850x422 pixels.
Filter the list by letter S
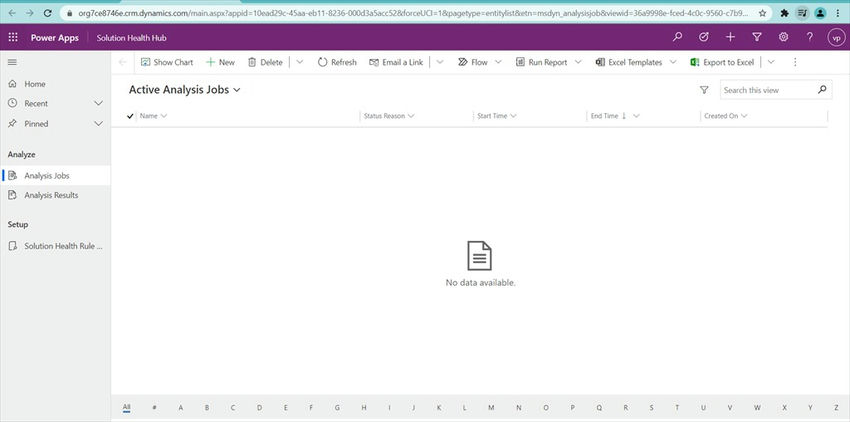[x=651, y=407]
